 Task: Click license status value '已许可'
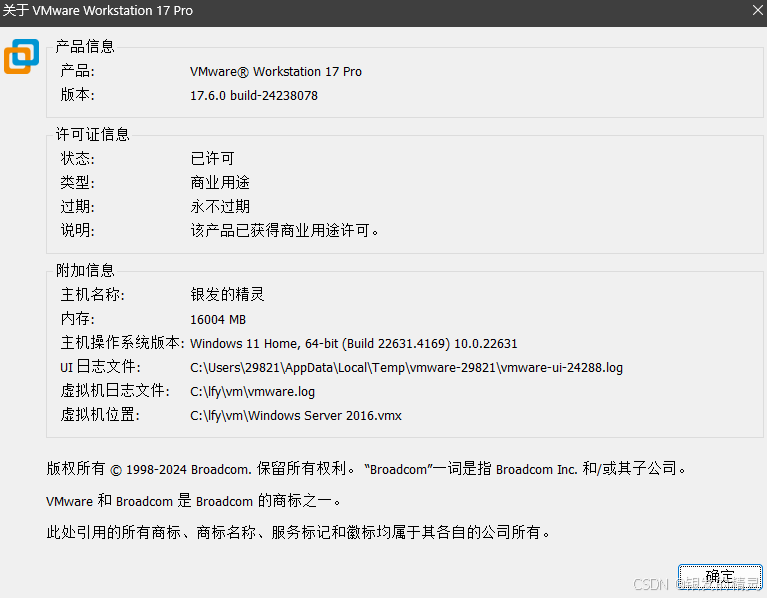click(x=212, y=158)
